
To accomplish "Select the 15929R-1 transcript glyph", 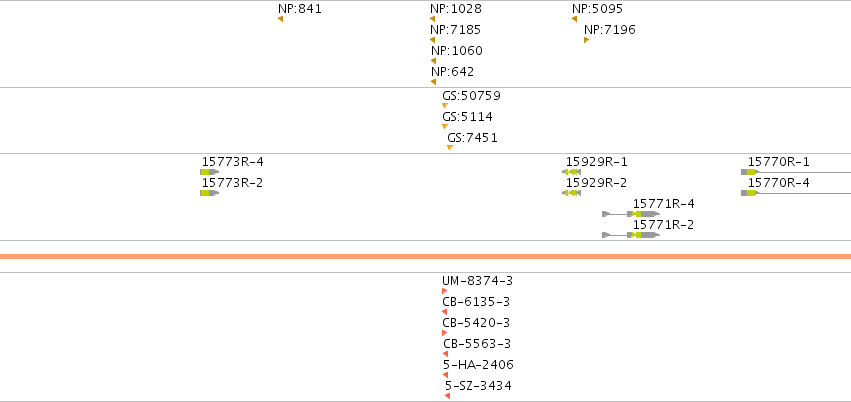I will (571, 172).
